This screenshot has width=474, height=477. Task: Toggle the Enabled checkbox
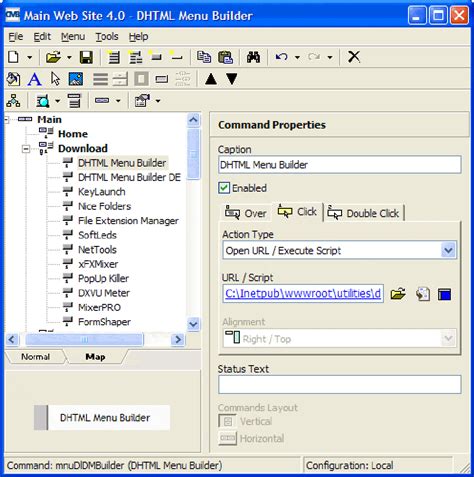tap(224, 188)
